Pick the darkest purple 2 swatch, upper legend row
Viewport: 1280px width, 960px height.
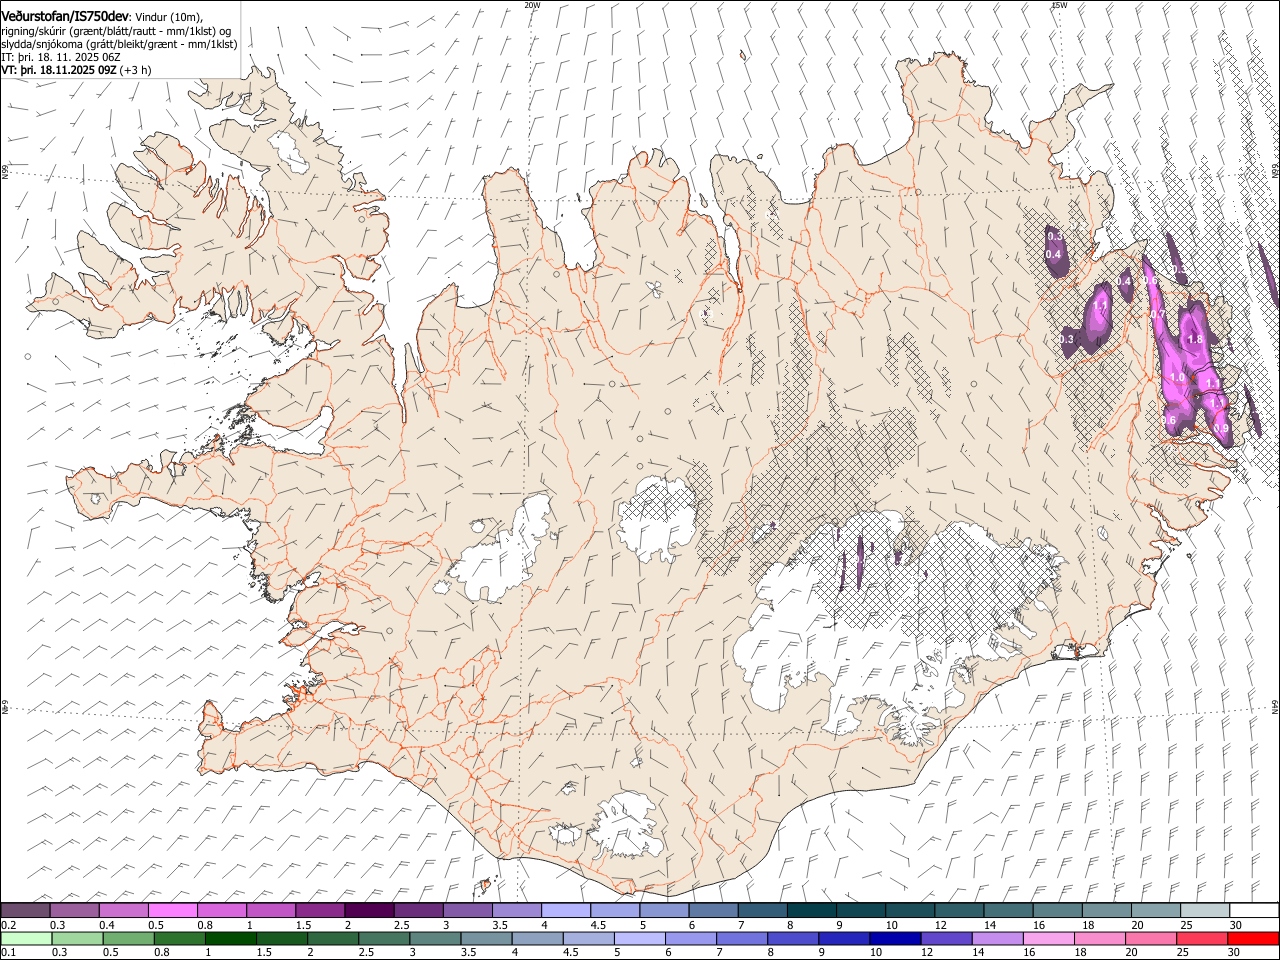pos(369,911)
